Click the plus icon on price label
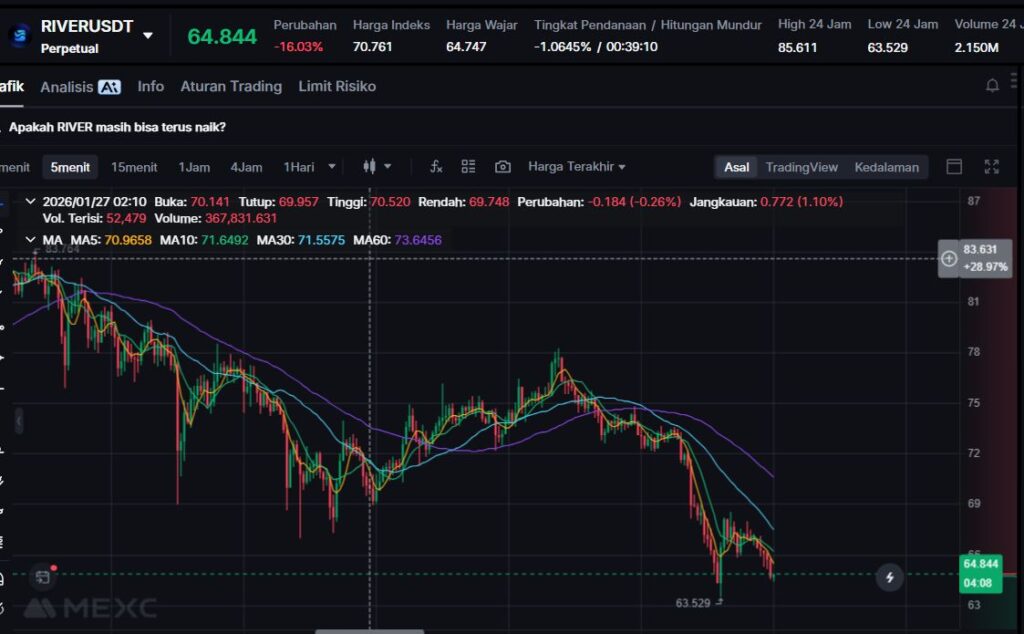 click(x=949, y=259)
